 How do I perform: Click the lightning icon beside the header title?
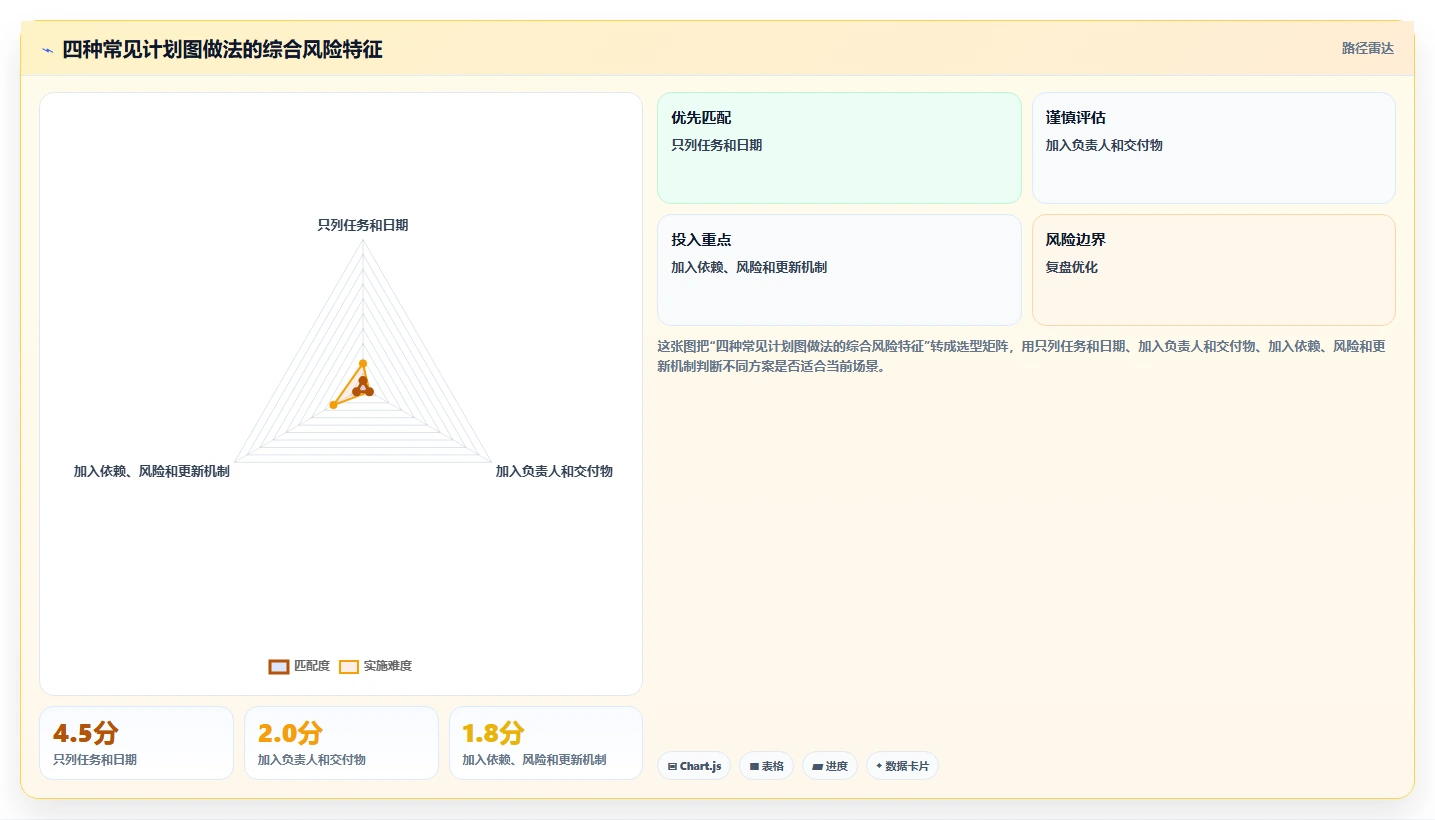click(47, 50)
